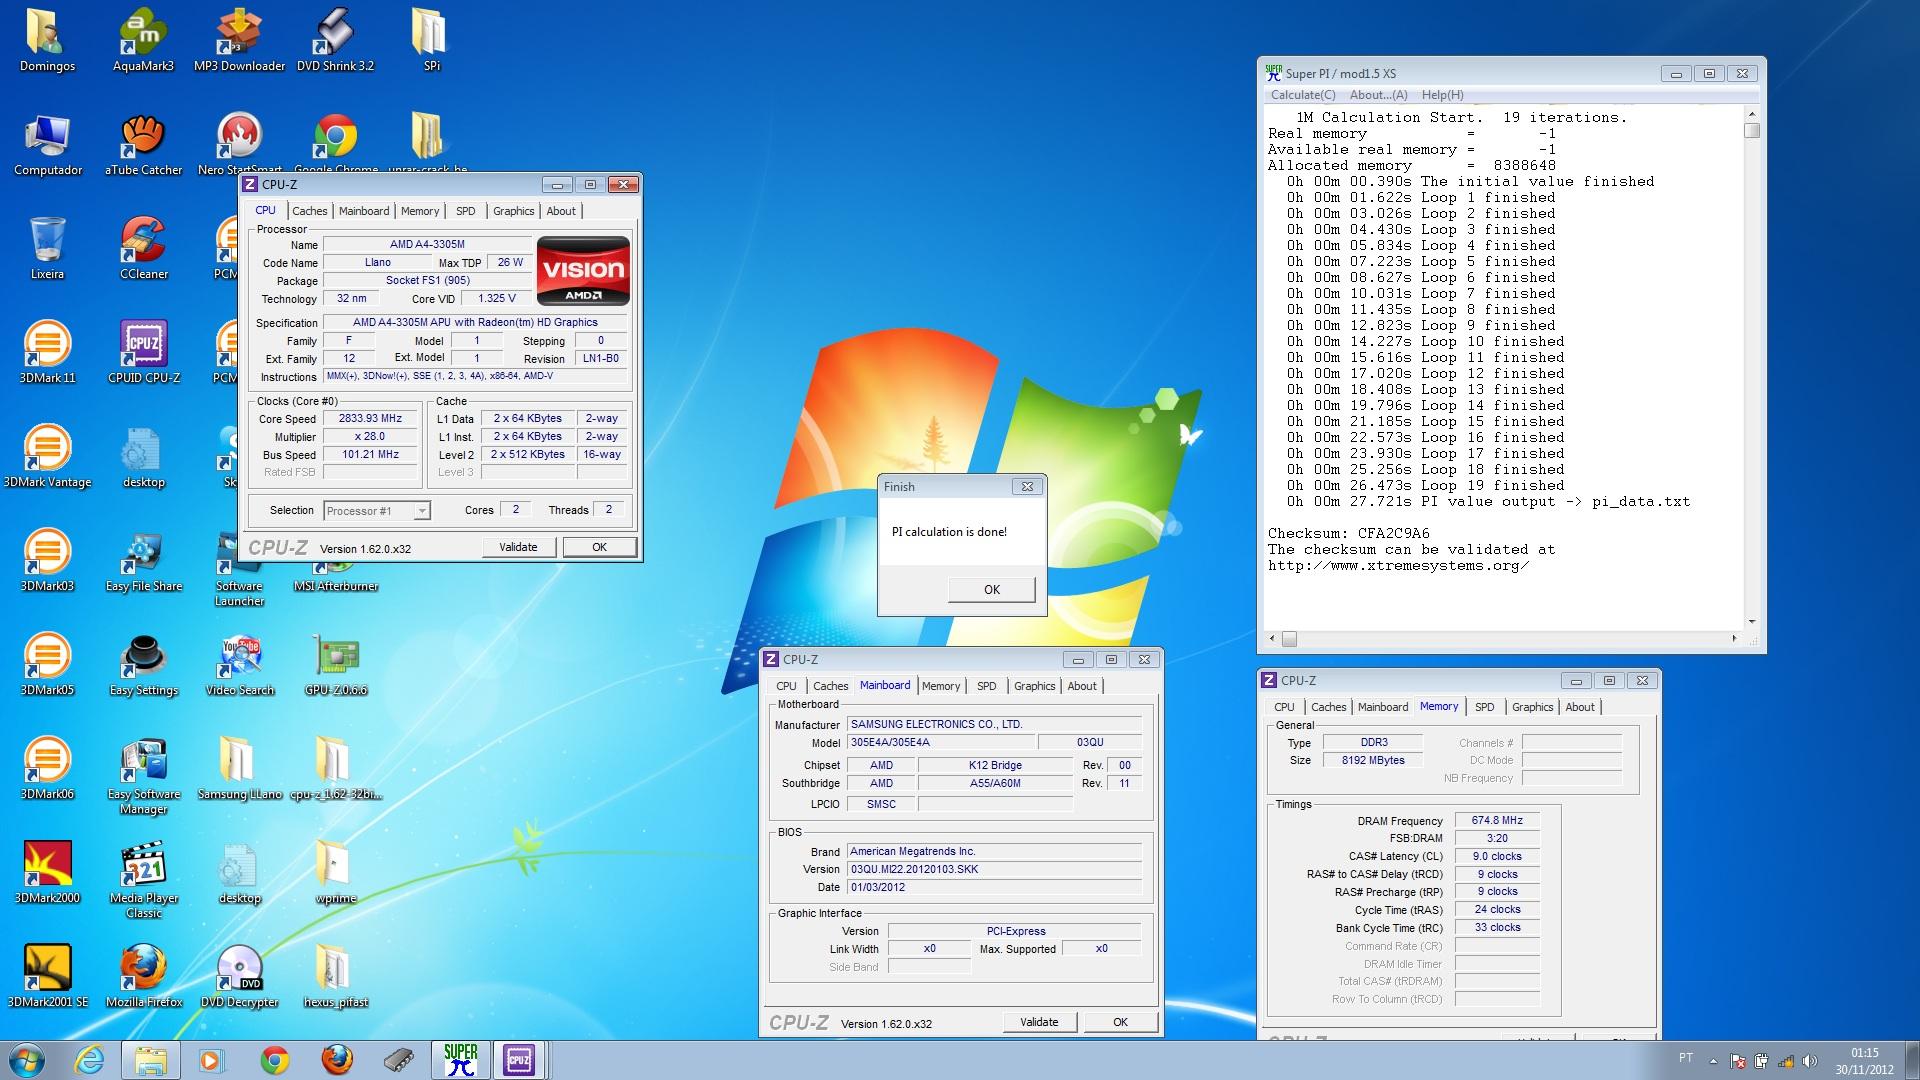Open About...(A) menu in Super PI
The width and height of the screenshot is (1920, 1080).
point(1378,95)
